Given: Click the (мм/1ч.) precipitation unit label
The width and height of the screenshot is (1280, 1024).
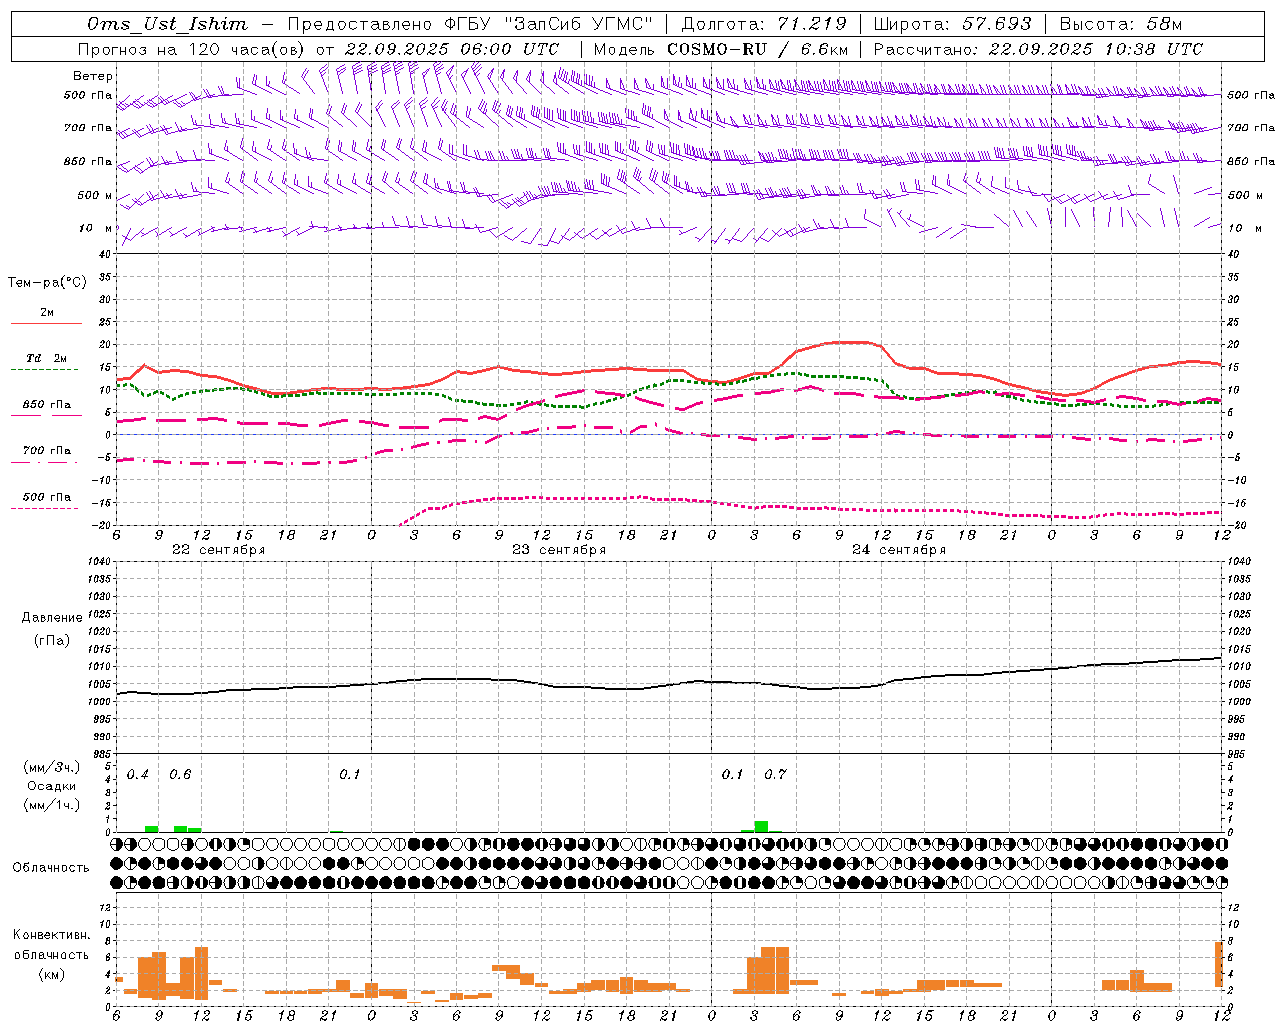Looking at the screenshot, I should tap(52, 805).
